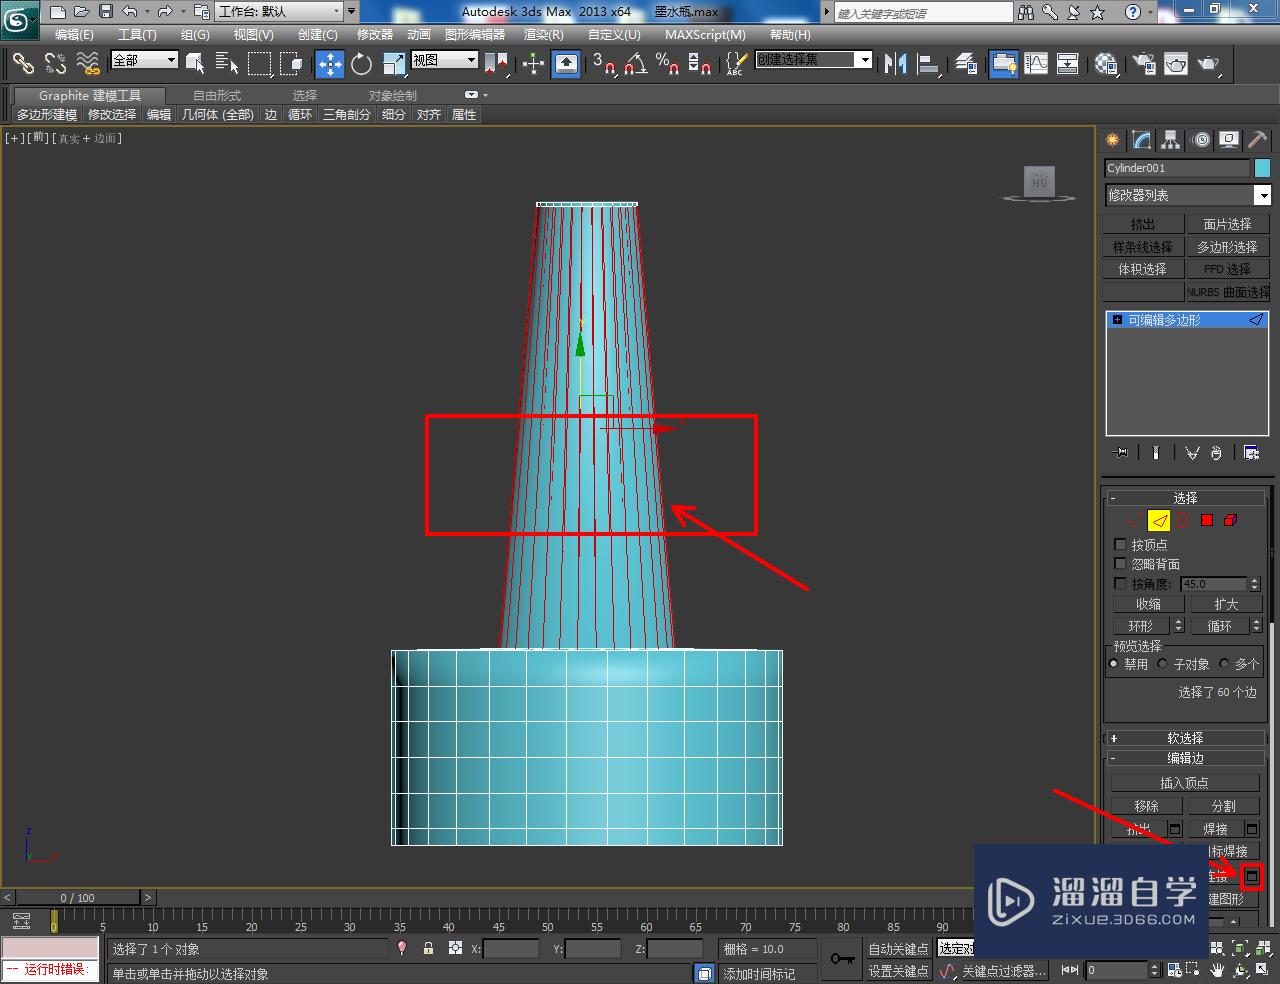The width and height of the screenshot is (1280, 984).
Task: Select the 禁用 preview radio button
Action: tap(1114, 664)
